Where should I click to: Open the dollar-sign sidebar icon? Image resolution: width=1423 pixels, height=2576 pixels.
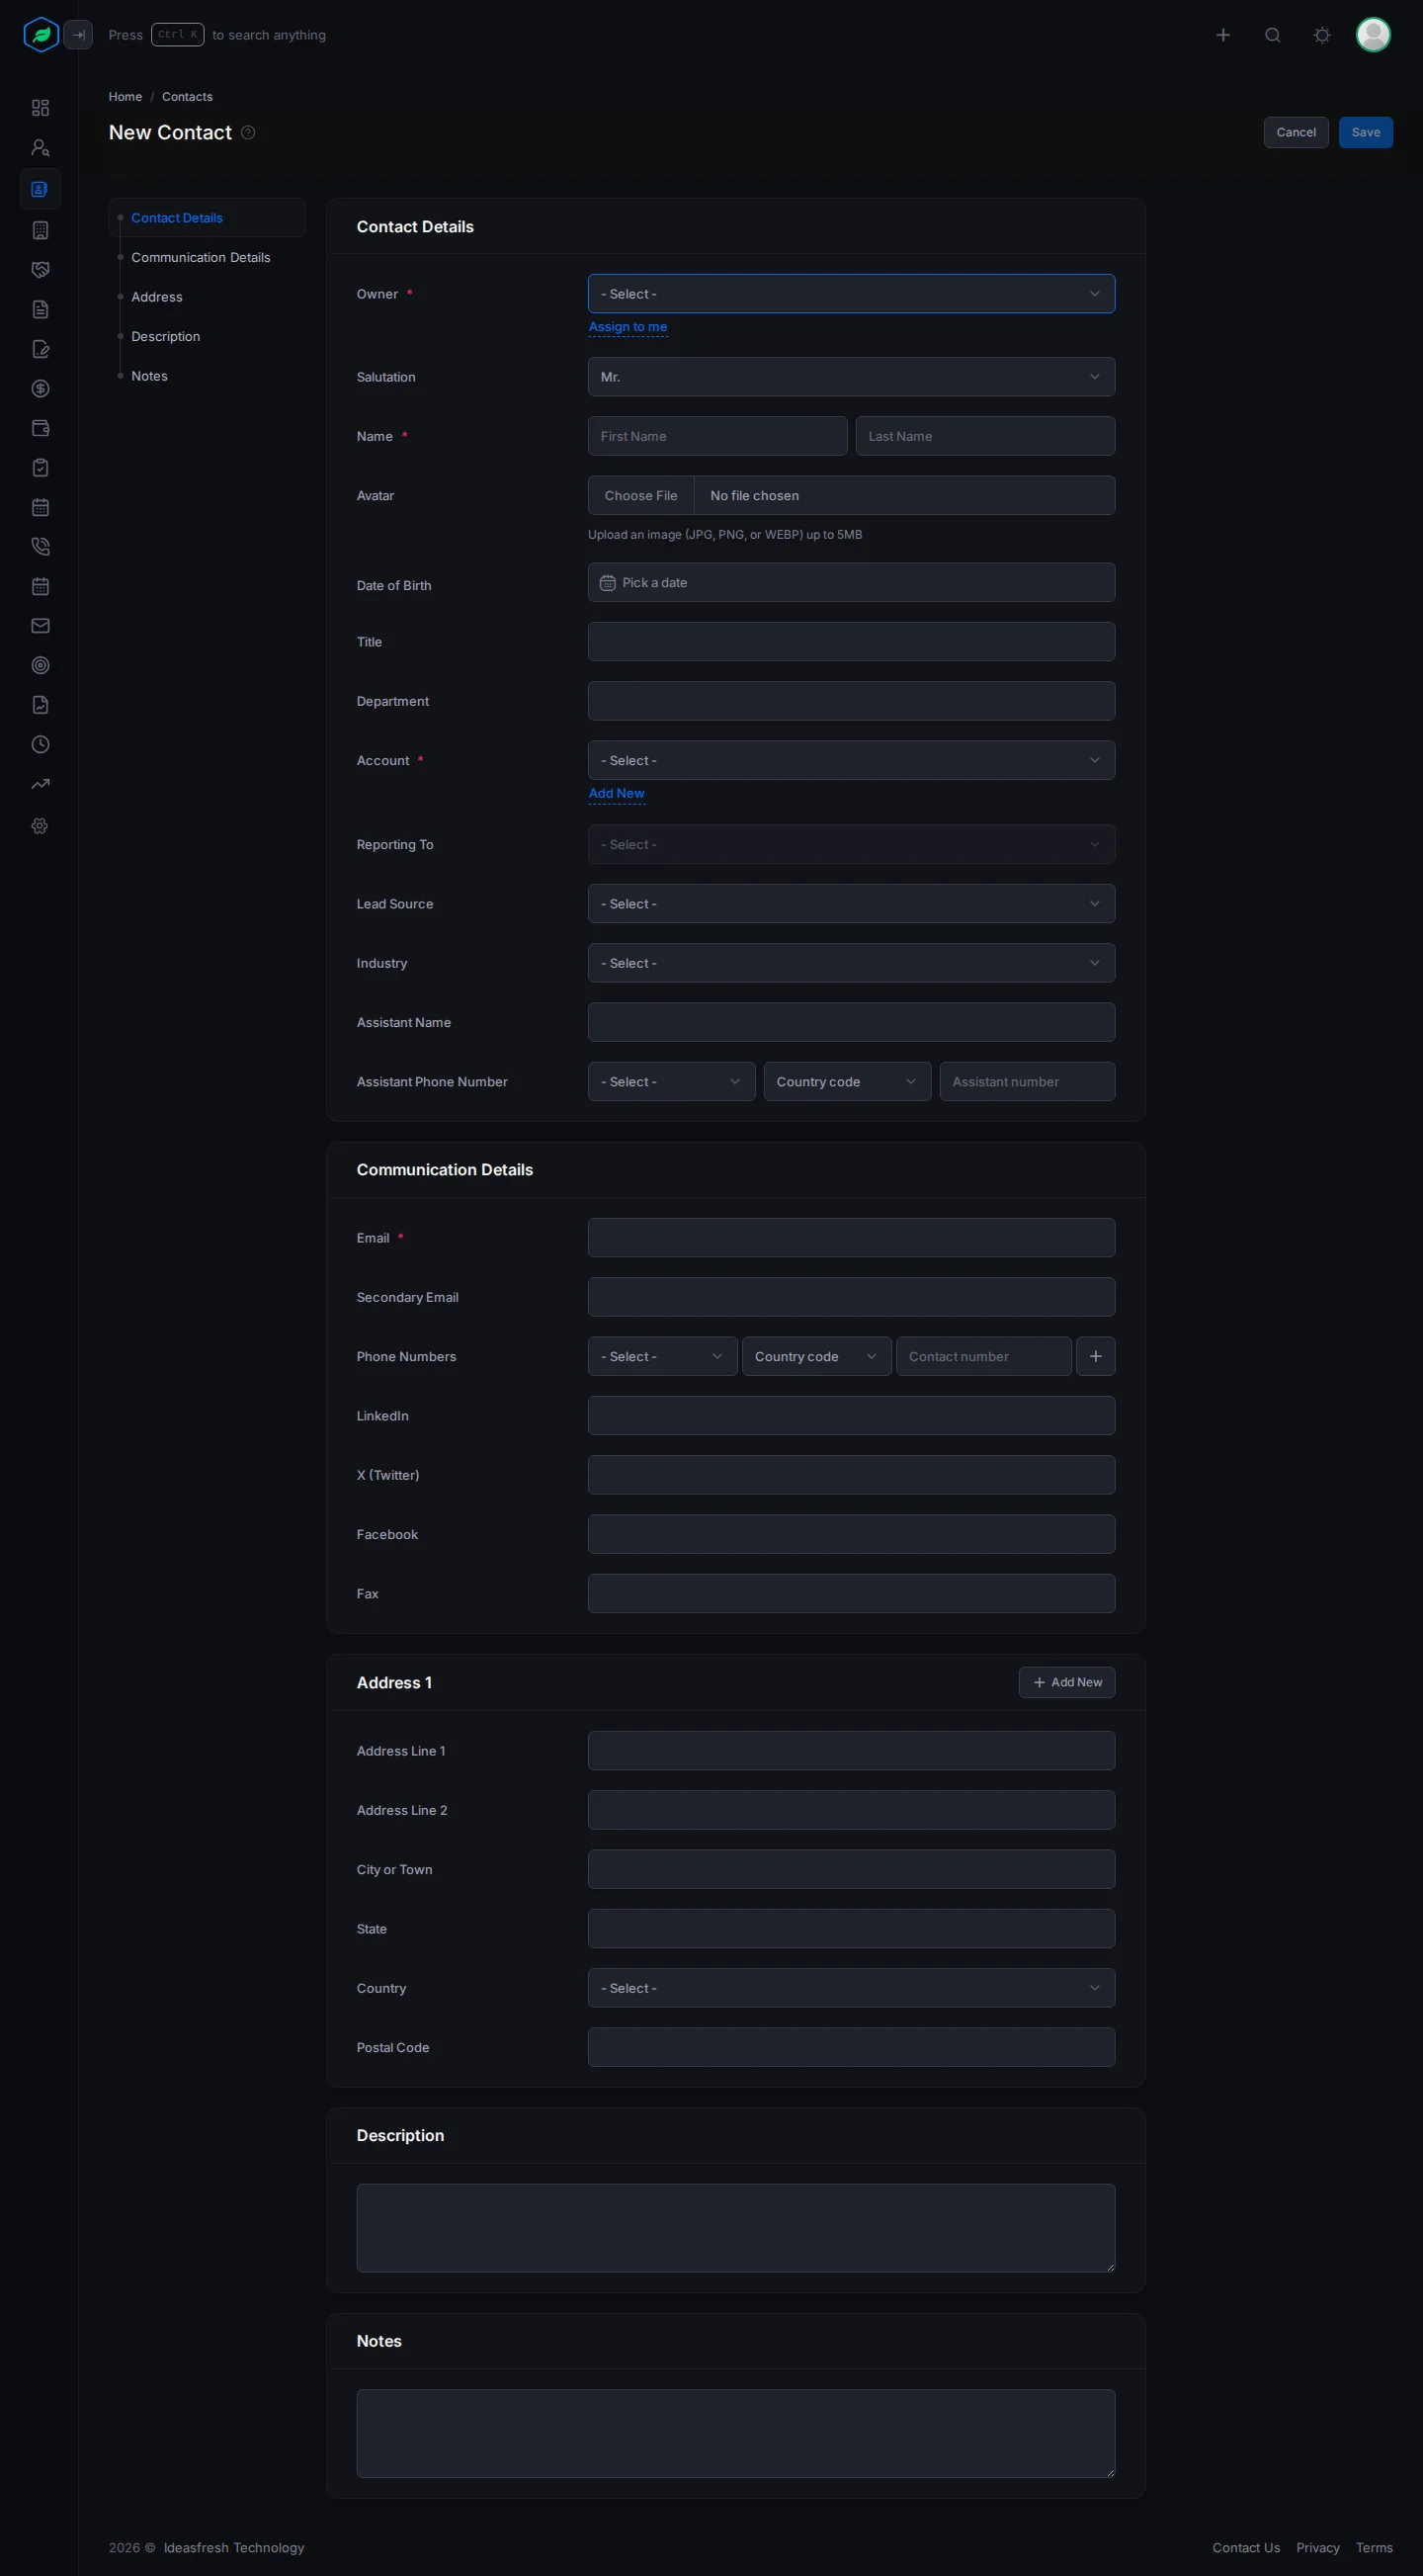coord(40,389)
